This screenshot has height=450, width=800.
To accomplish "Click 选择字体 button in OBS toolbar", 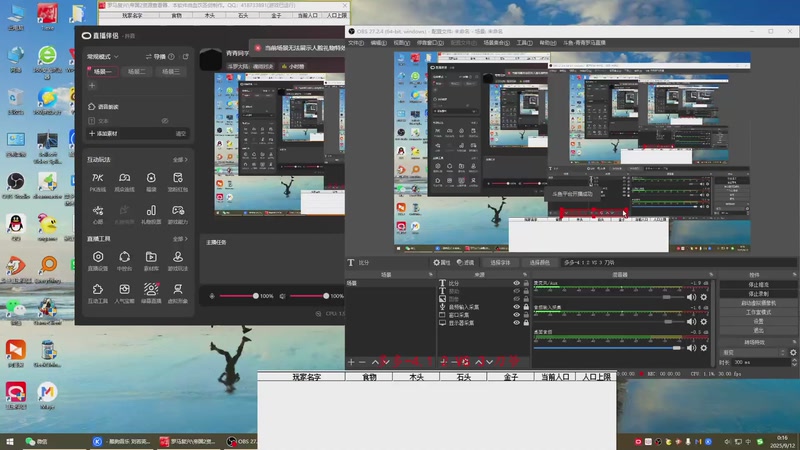I will 500,263.
